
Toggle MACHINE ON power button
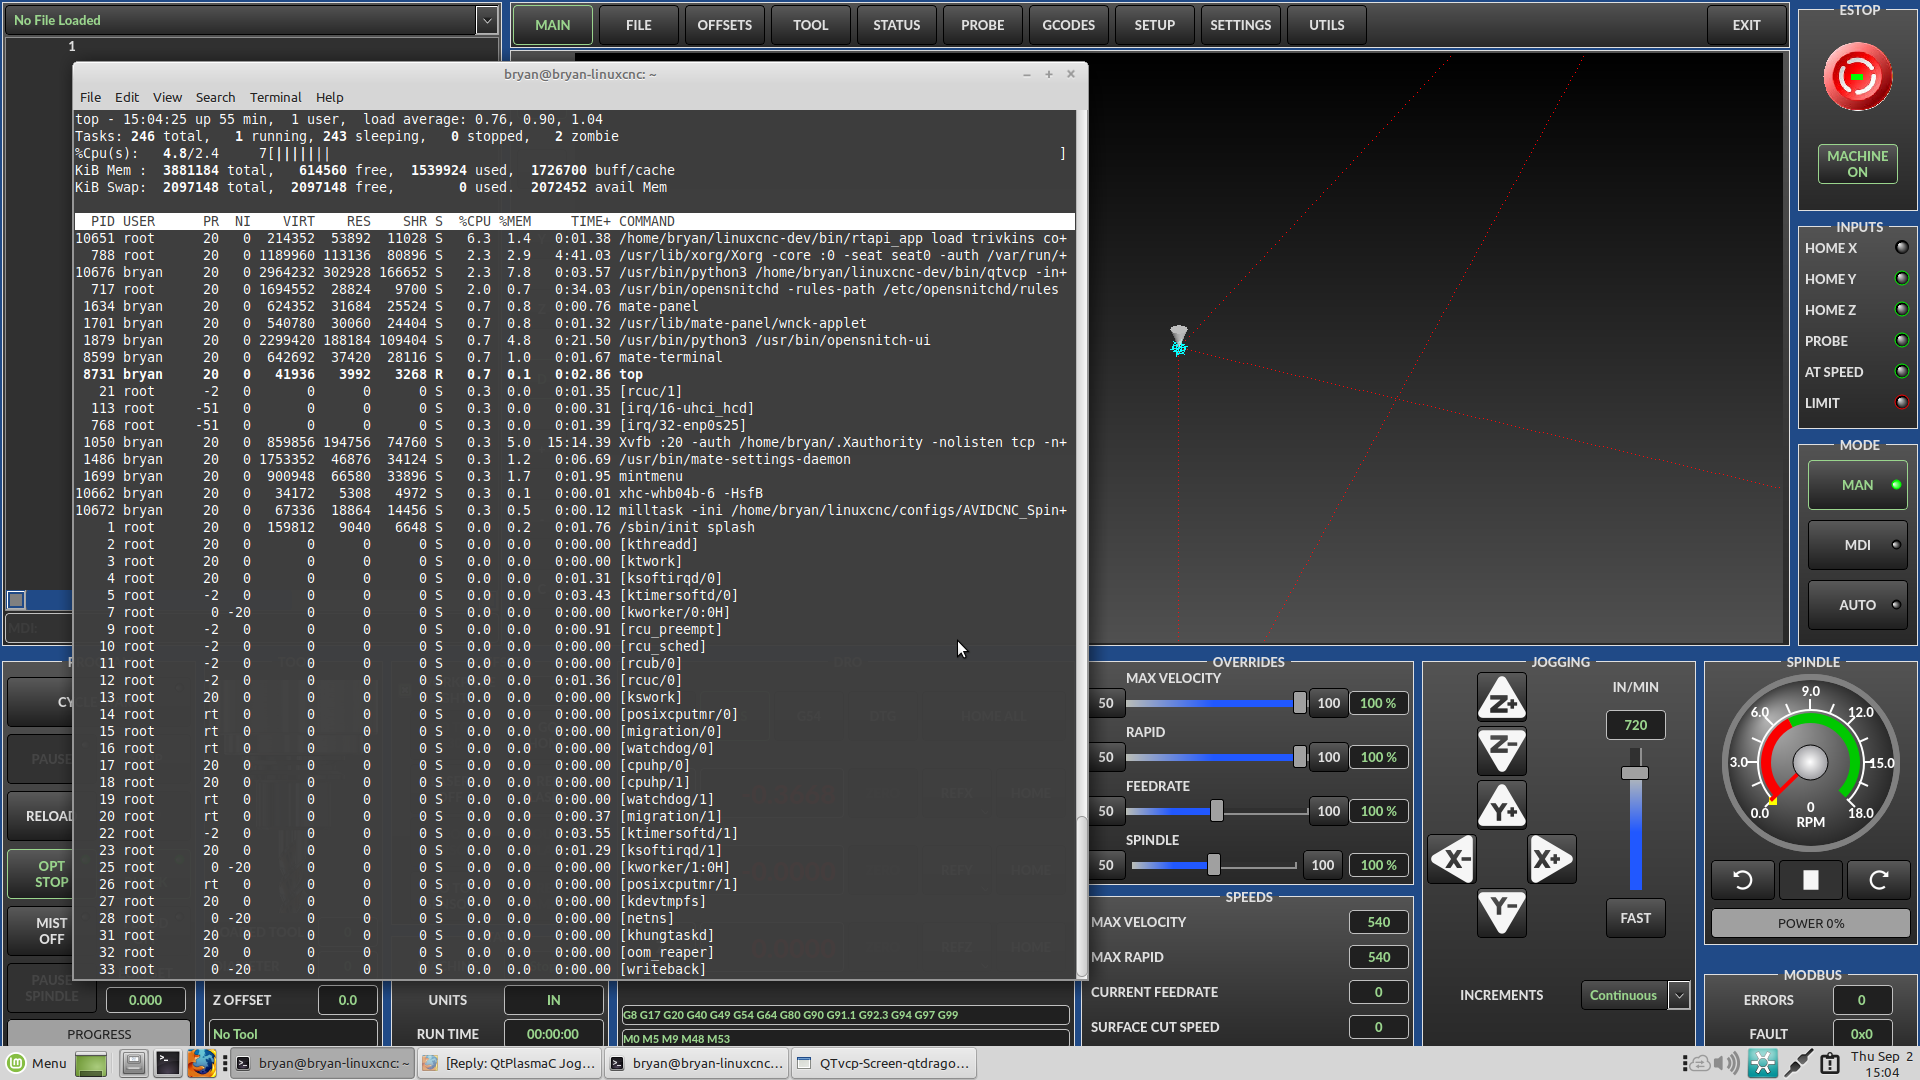[x=1857, y=164]
